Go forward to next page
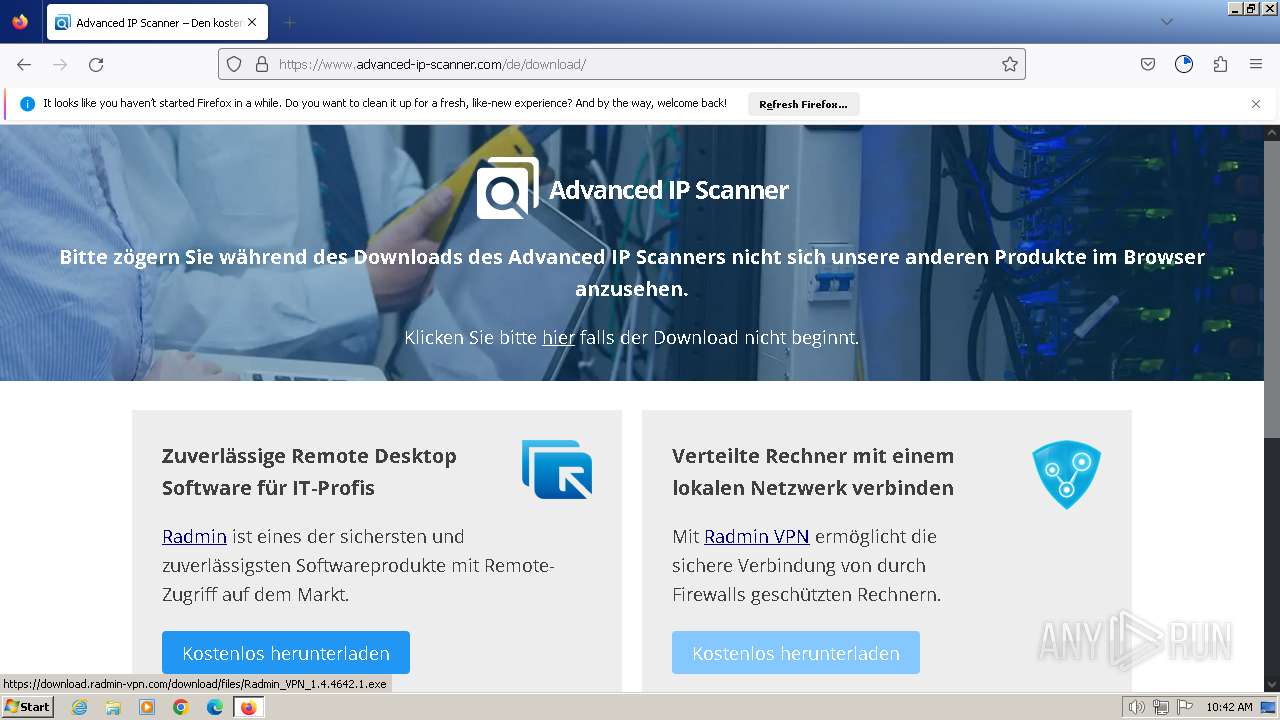The image size is (1280, 720). (60, 64)
